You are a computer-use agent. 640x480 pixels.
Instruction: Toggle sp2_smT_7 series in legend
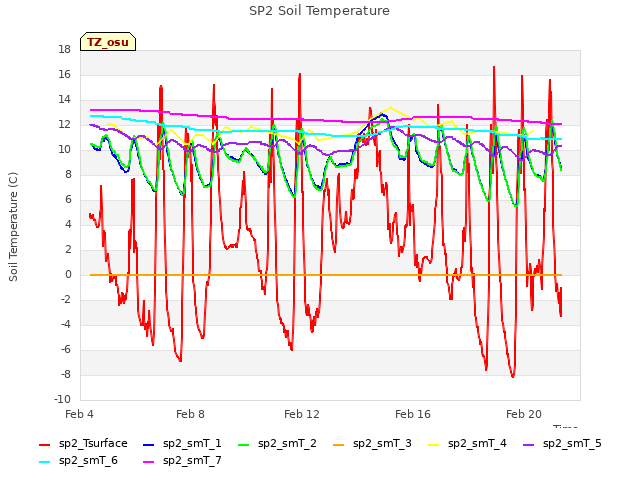182,460
